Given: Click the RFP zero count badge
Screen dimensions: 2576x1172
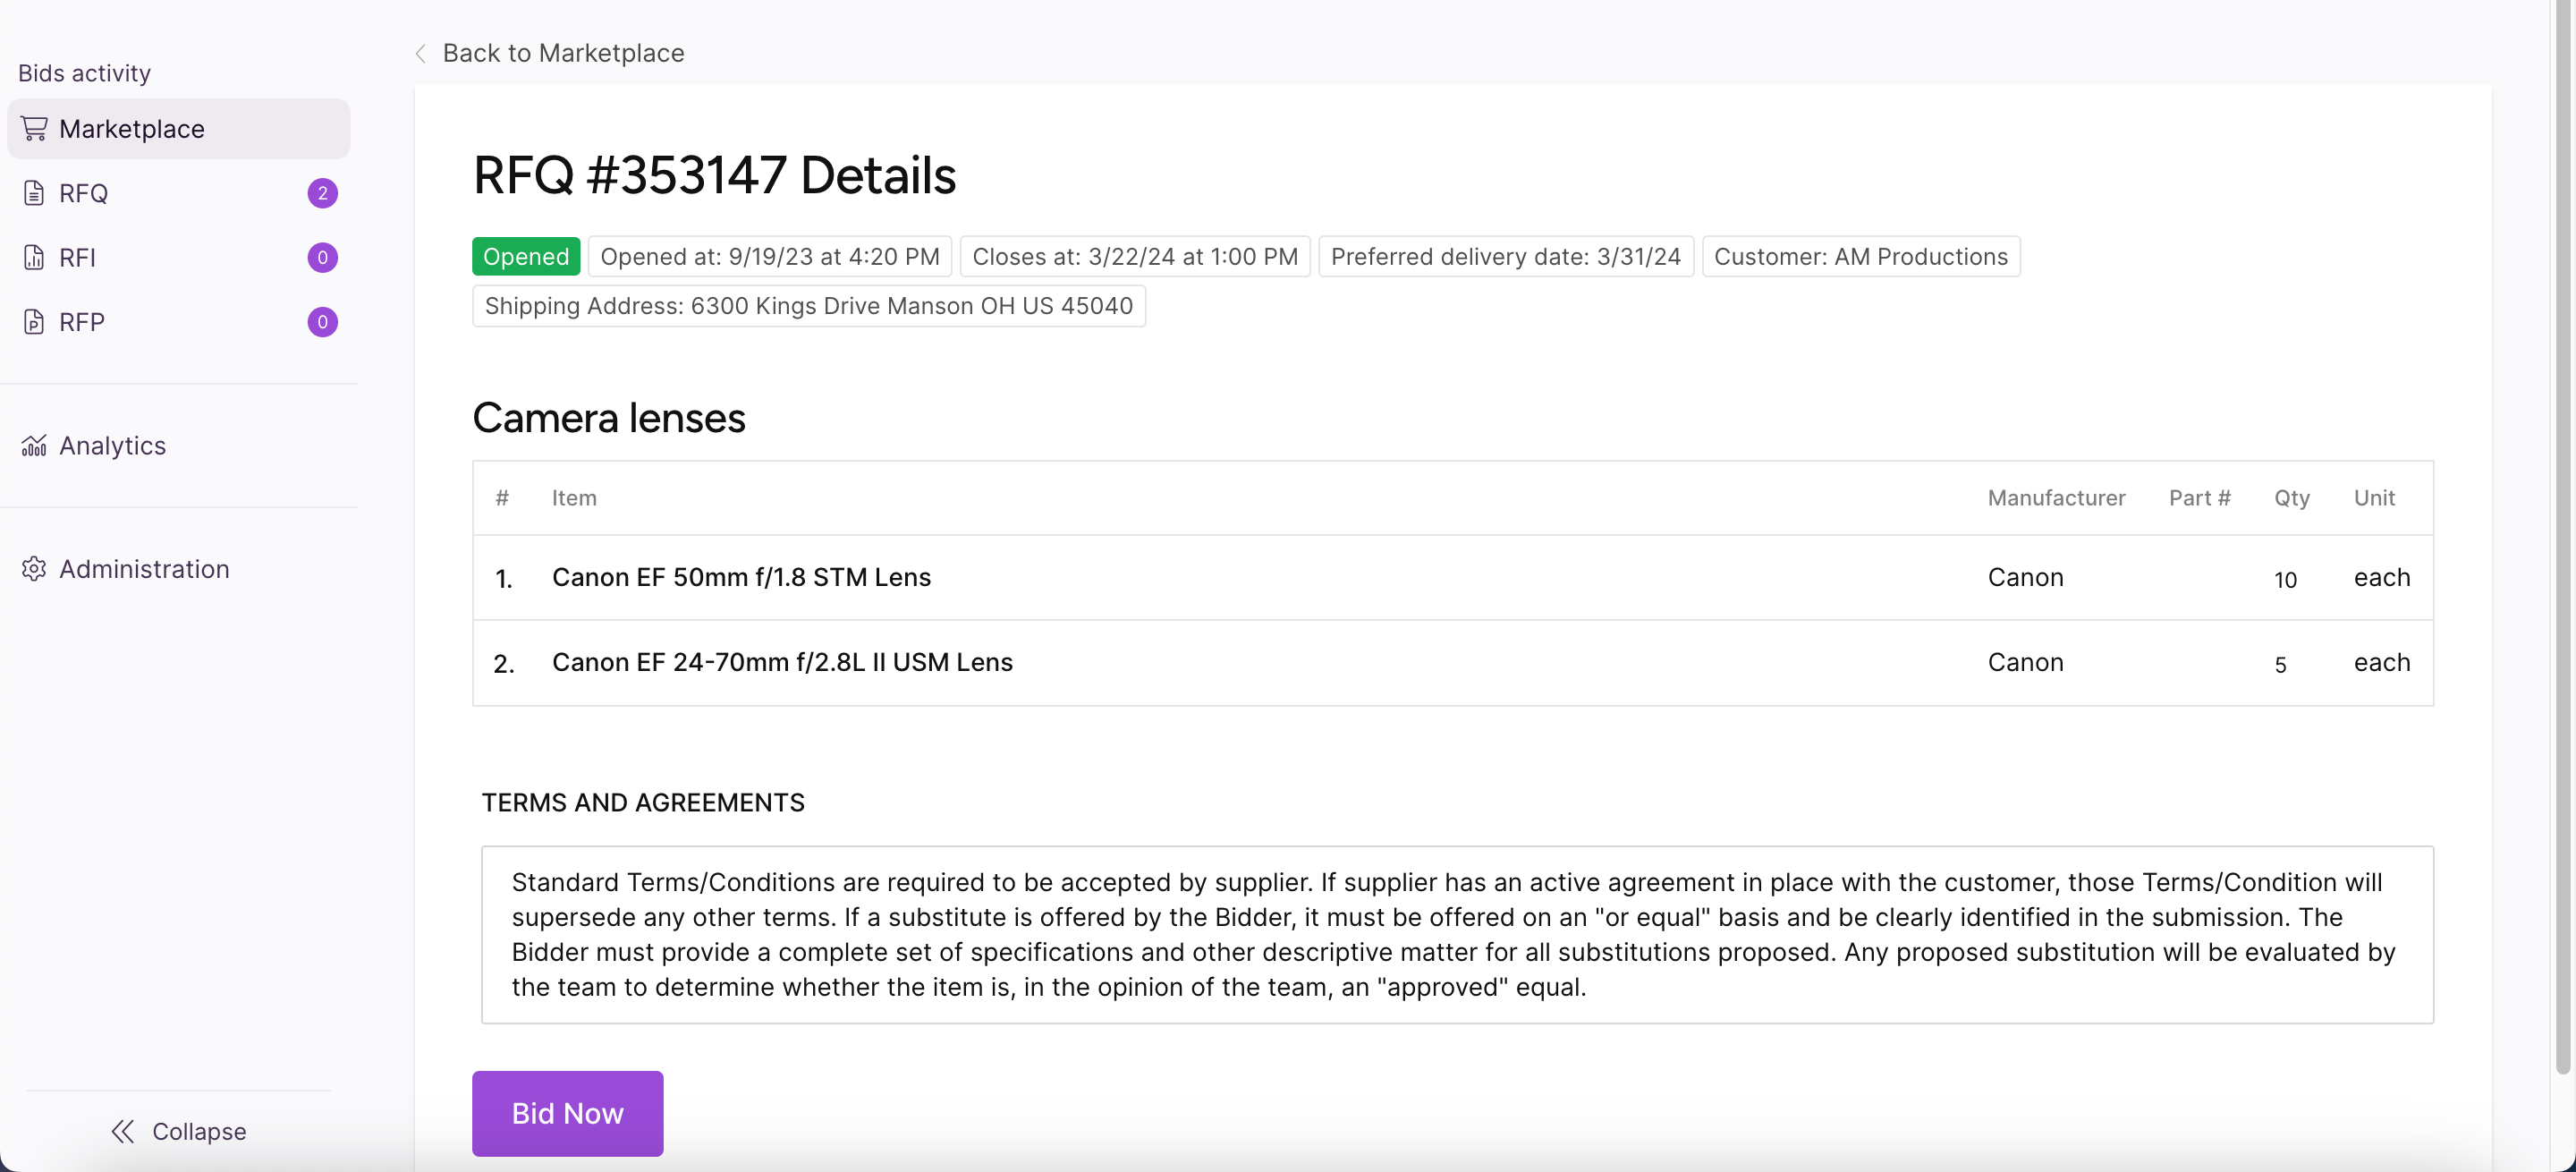Looking at the screenshot, I should pos(322,322).
